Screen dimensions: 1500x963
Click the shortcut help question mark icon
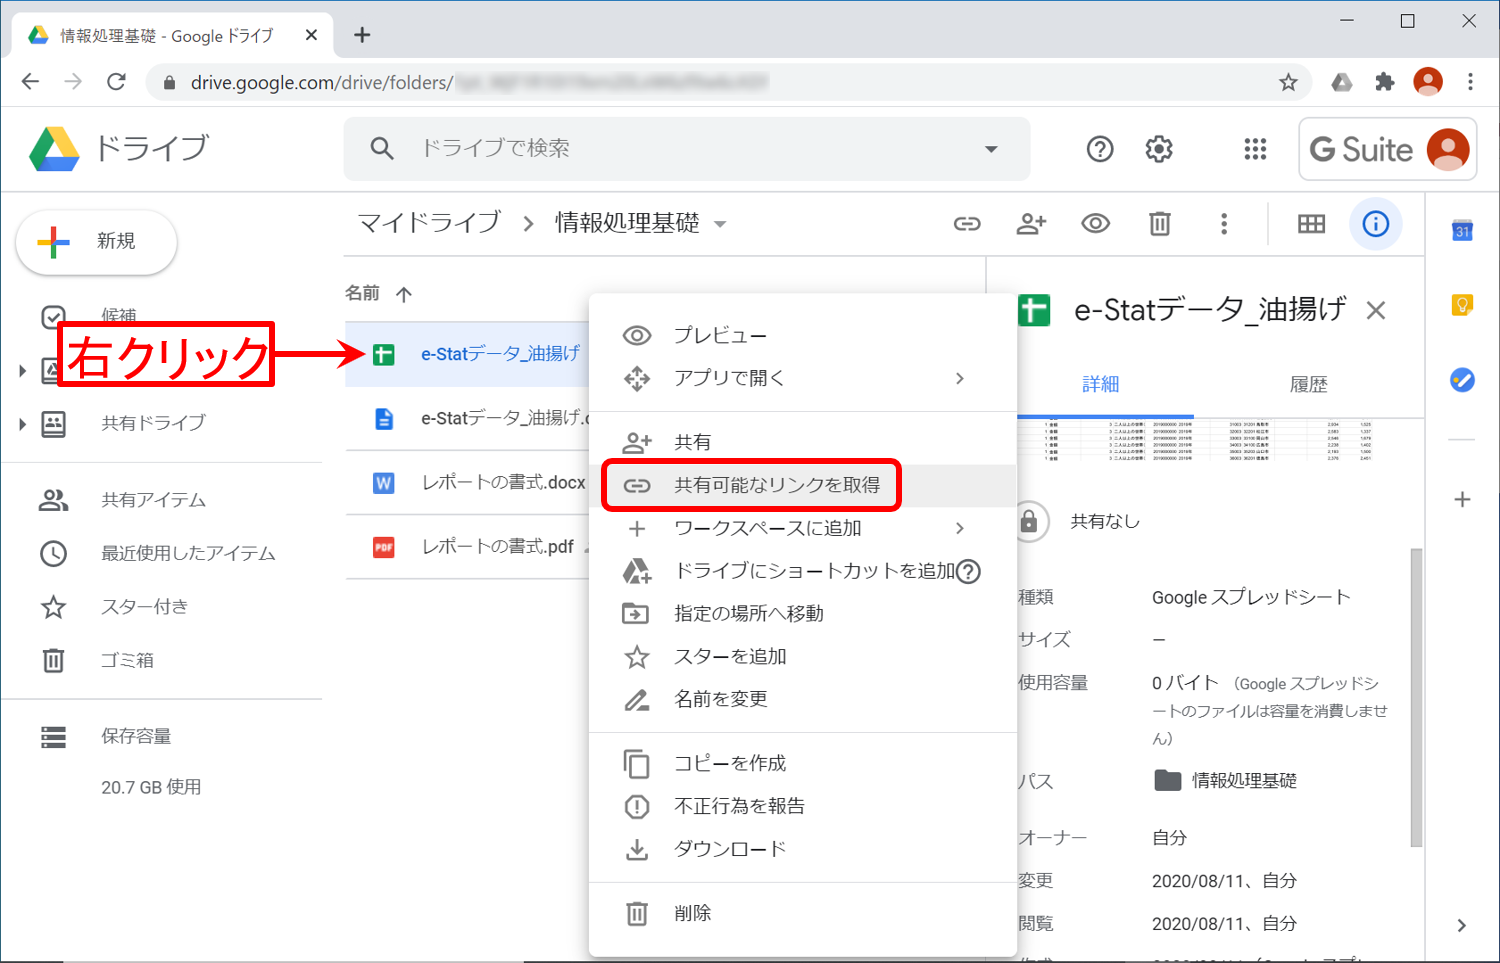[968, 571]
